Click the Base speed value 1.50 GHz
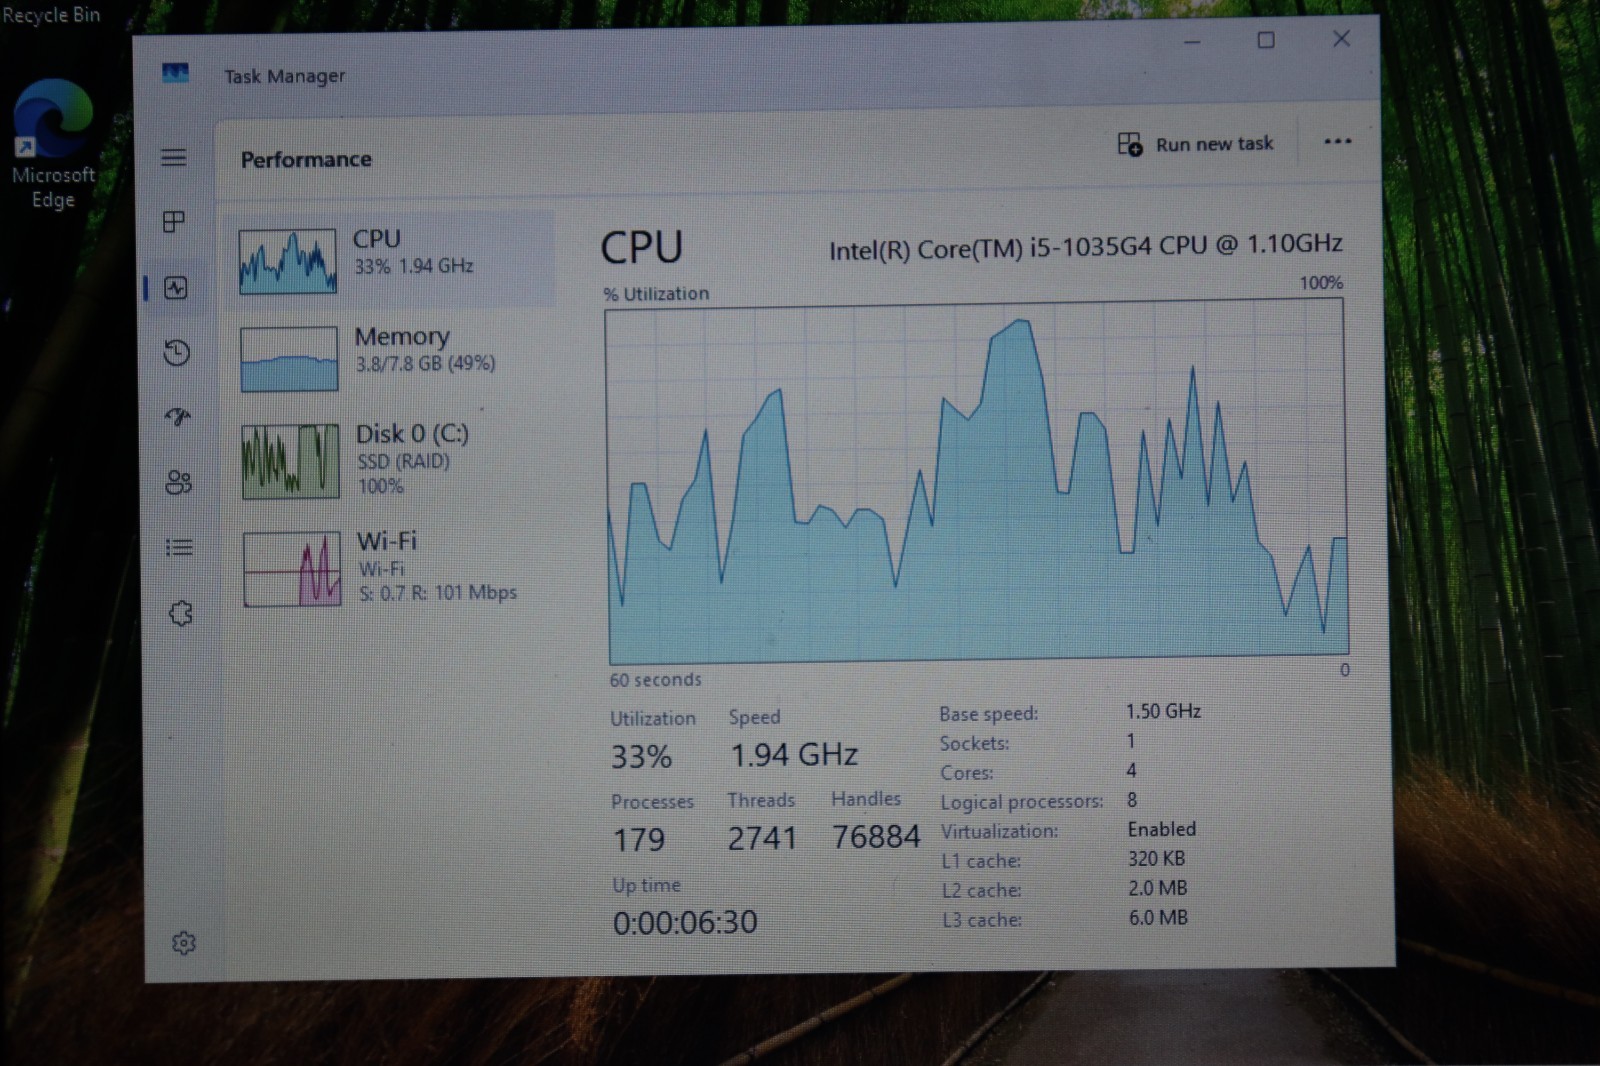The height and width of the screenshot is (1066, 1600). [1163, 711]
